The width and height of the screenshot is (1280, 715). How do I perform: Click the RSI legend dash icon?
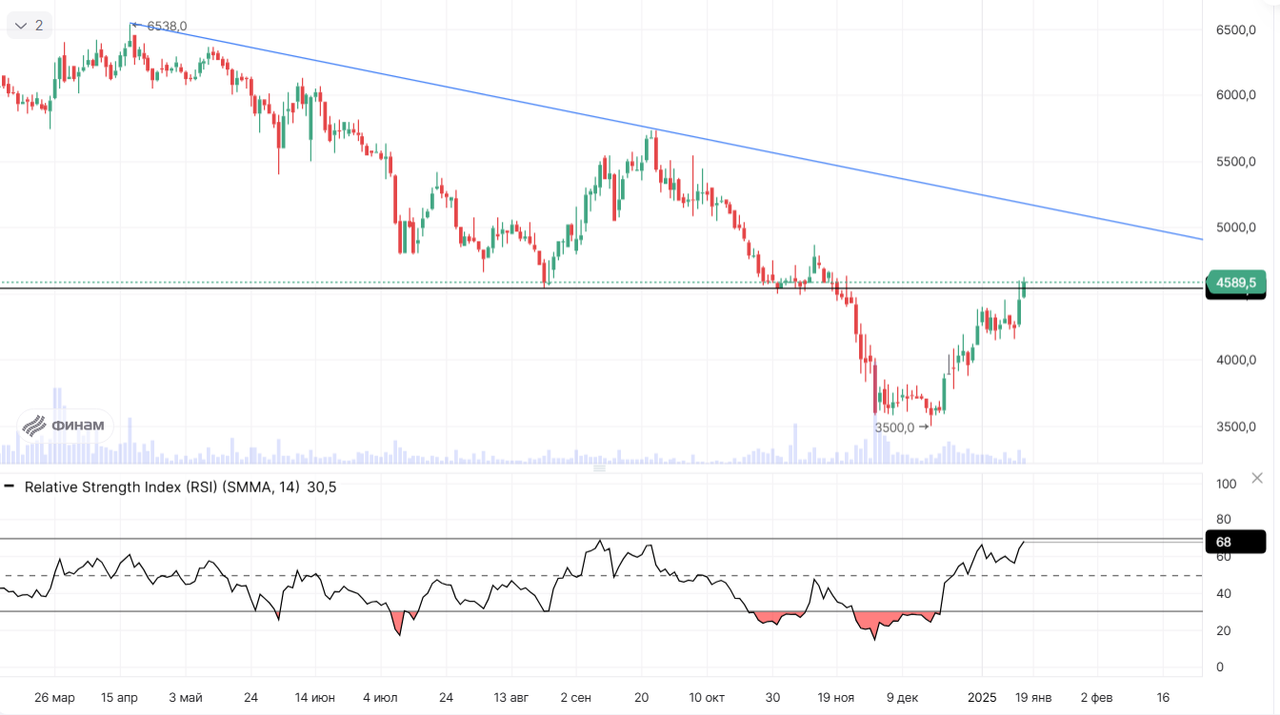tap(10, 487)
